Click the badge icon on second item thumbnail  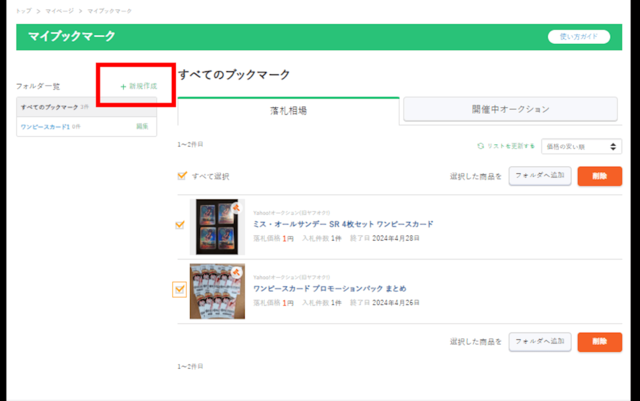pyautogui.click(x=236, y=271)
